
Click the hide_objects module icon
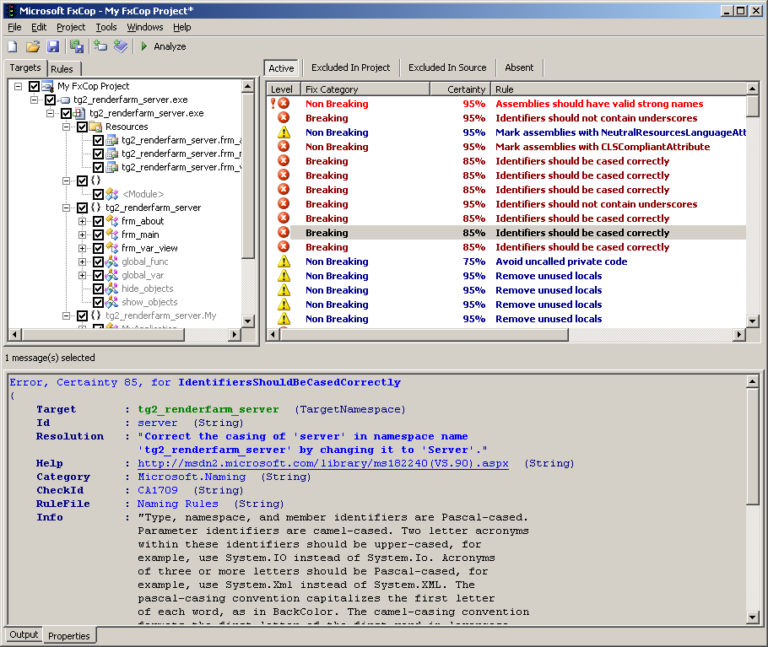tap(112, 289)
